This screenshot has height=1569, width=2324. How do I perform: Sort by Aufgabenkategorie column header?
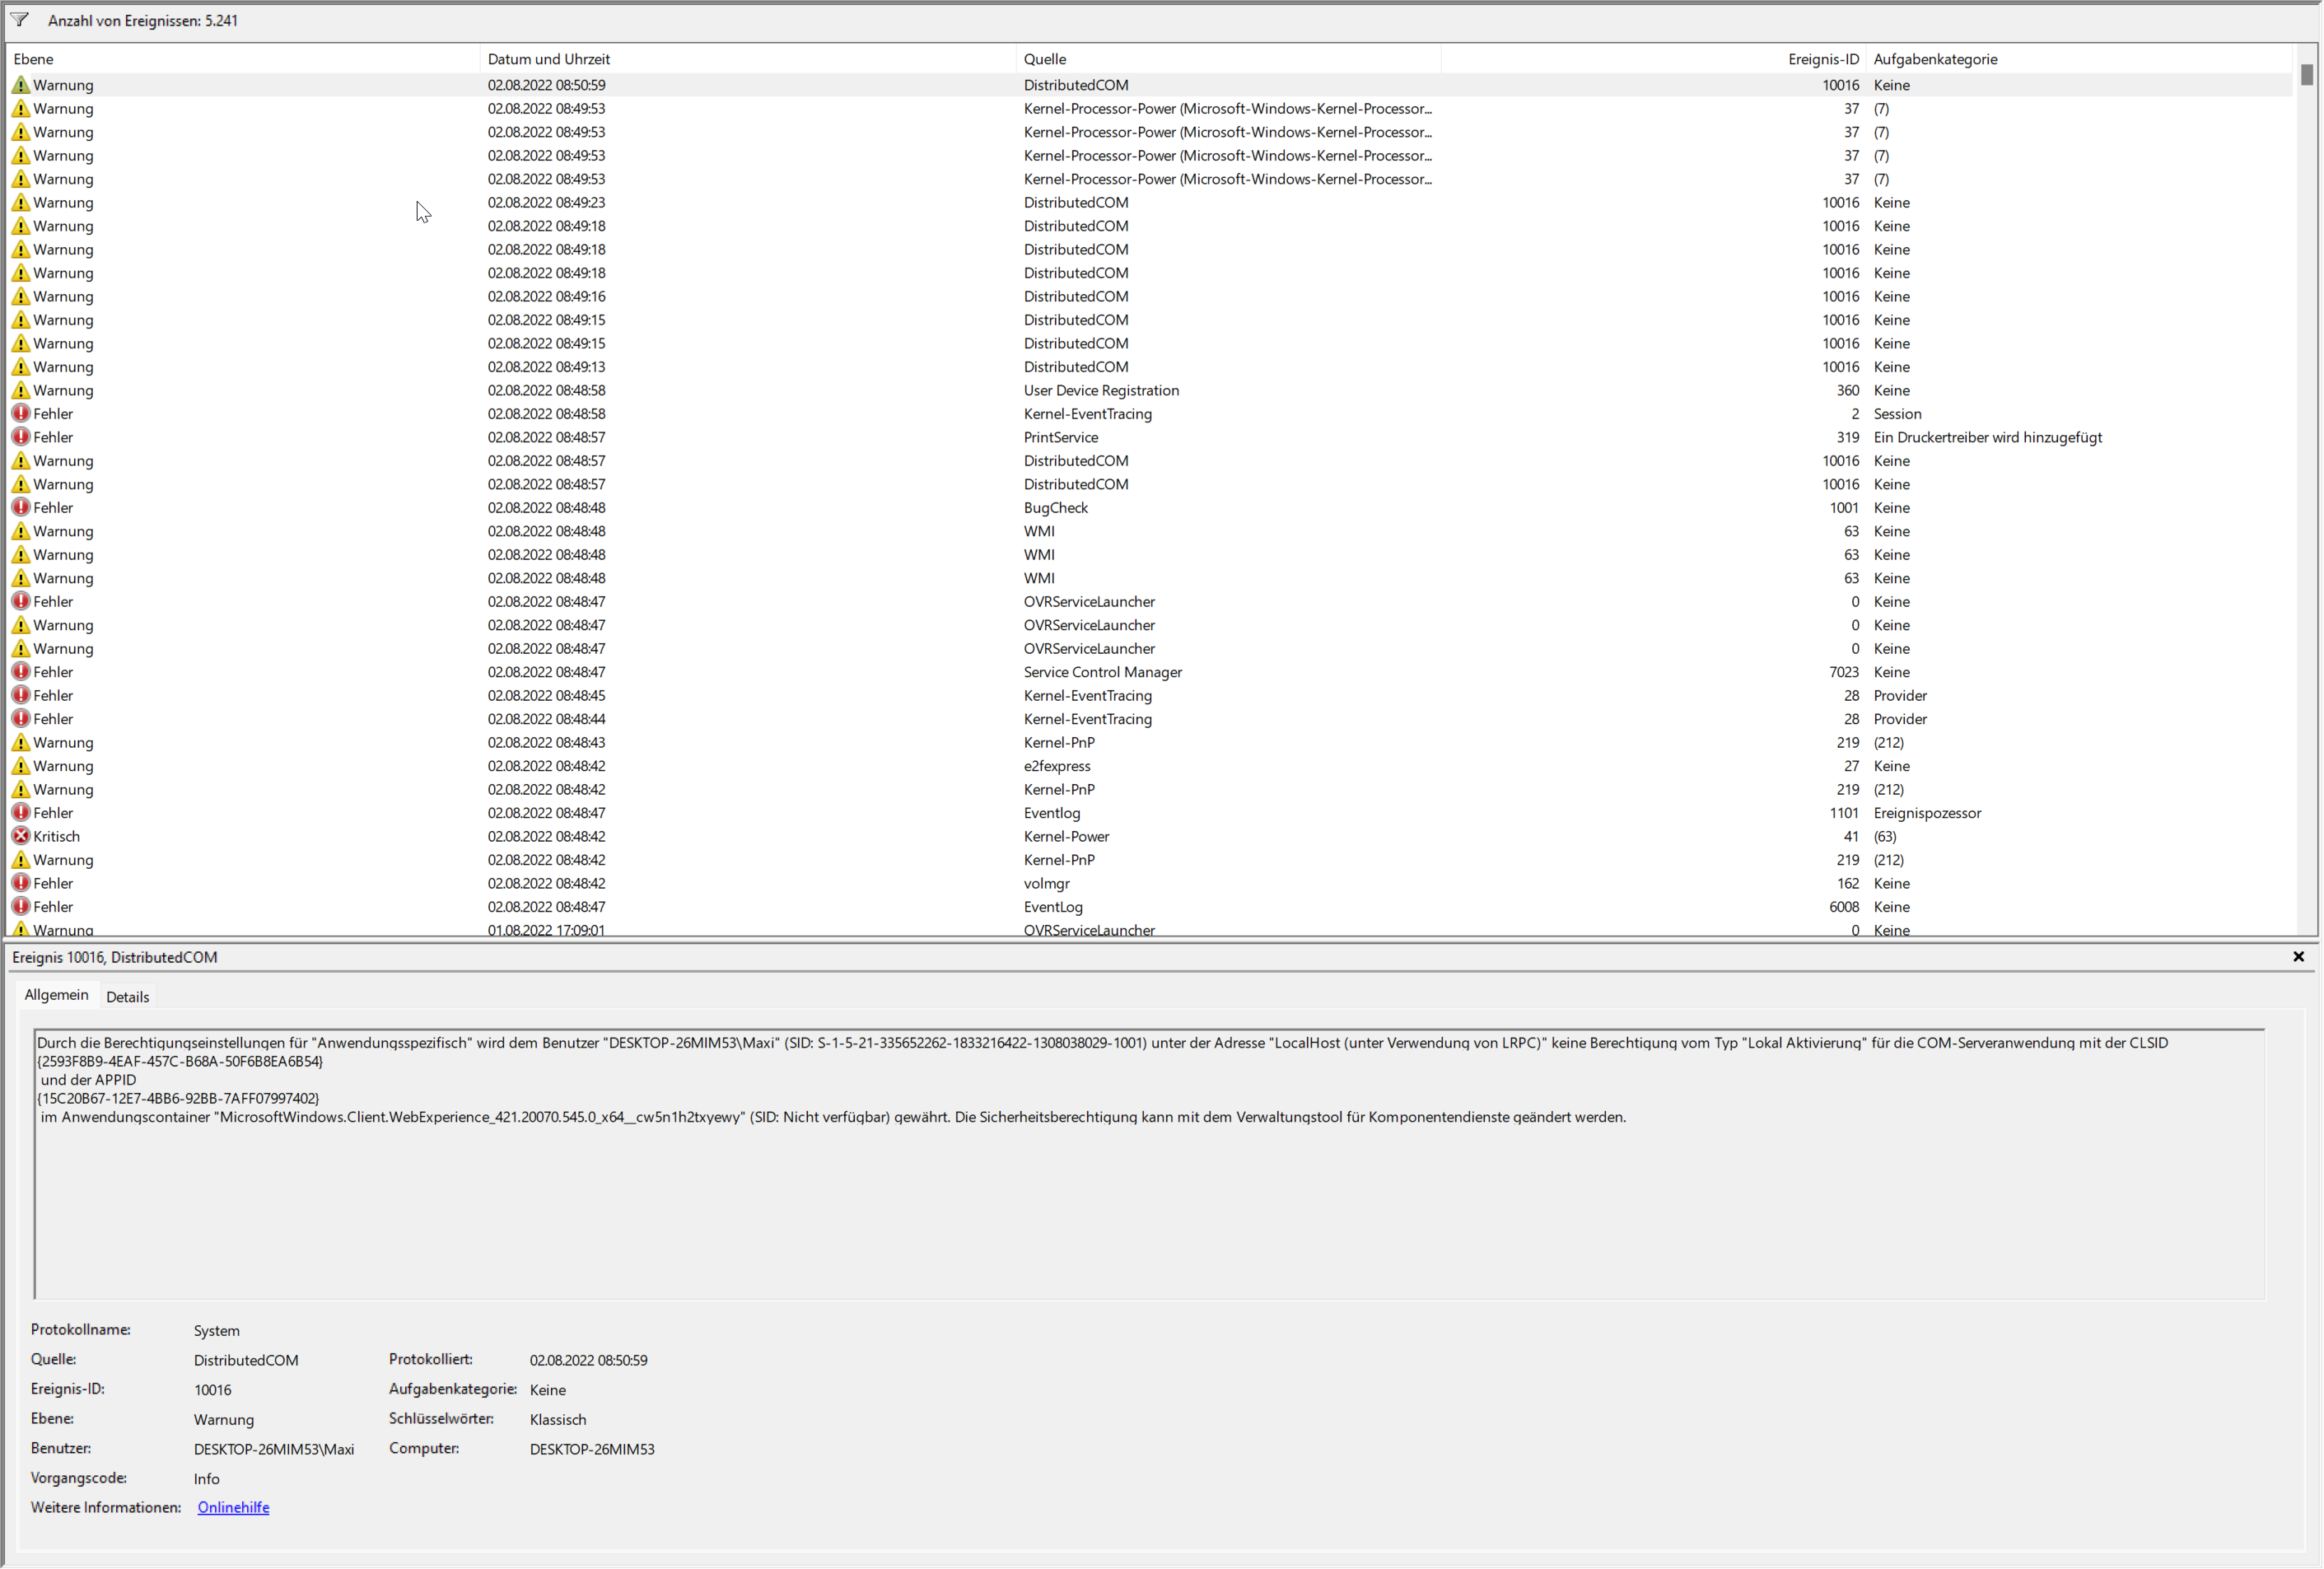(1935, 59)
